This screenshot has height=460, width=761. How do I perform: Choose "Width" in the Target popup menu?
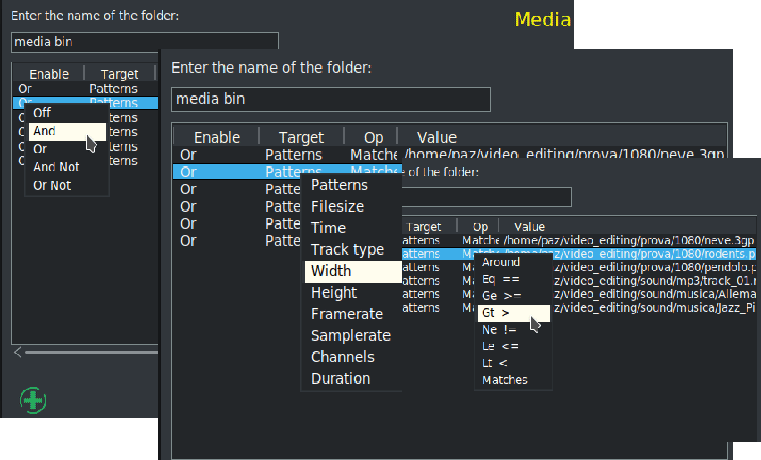click(x=332, y=271)
